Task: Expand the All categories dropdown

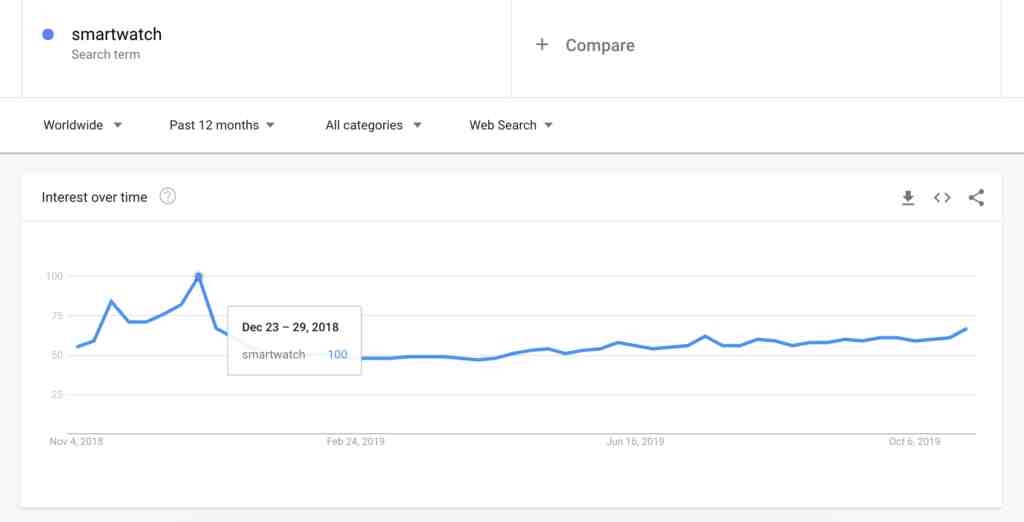Action: coord(373,125)
